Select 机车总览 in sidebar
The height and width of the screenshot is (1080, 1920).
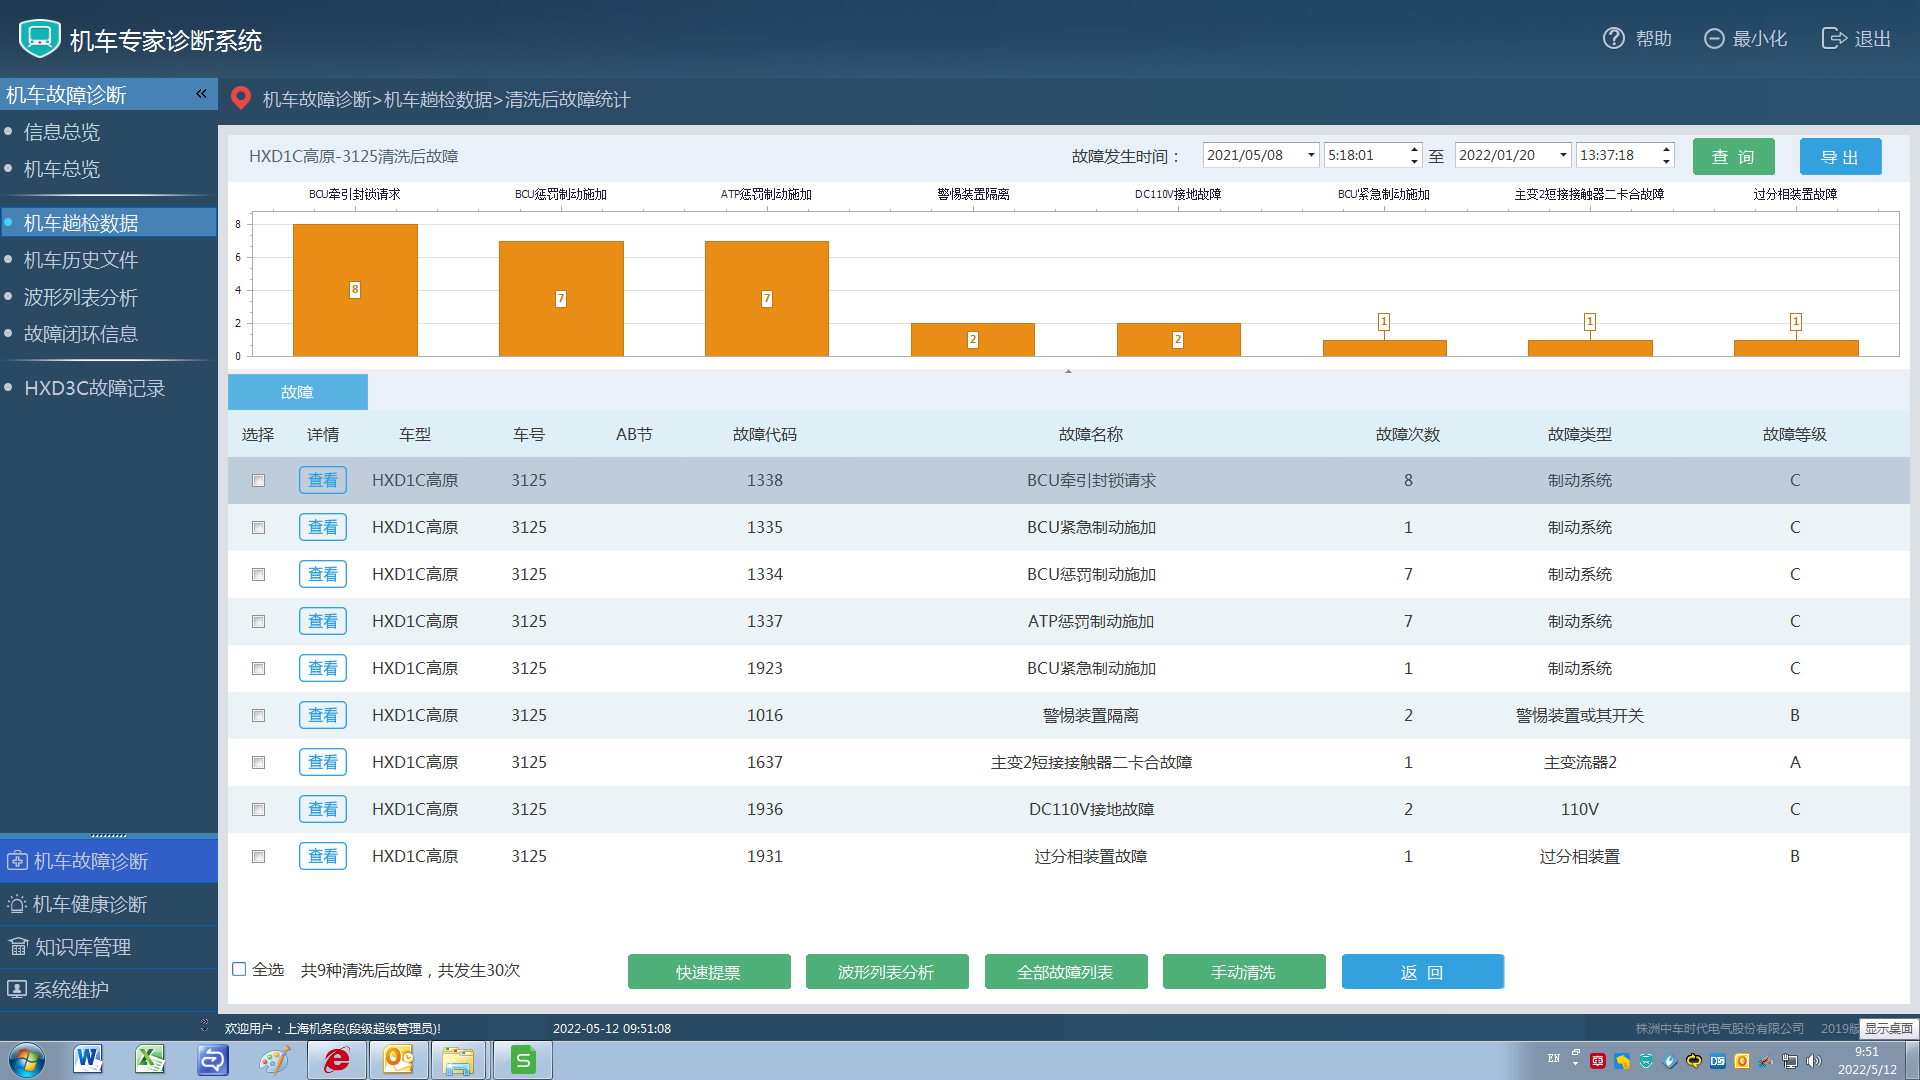click(62, 169)
